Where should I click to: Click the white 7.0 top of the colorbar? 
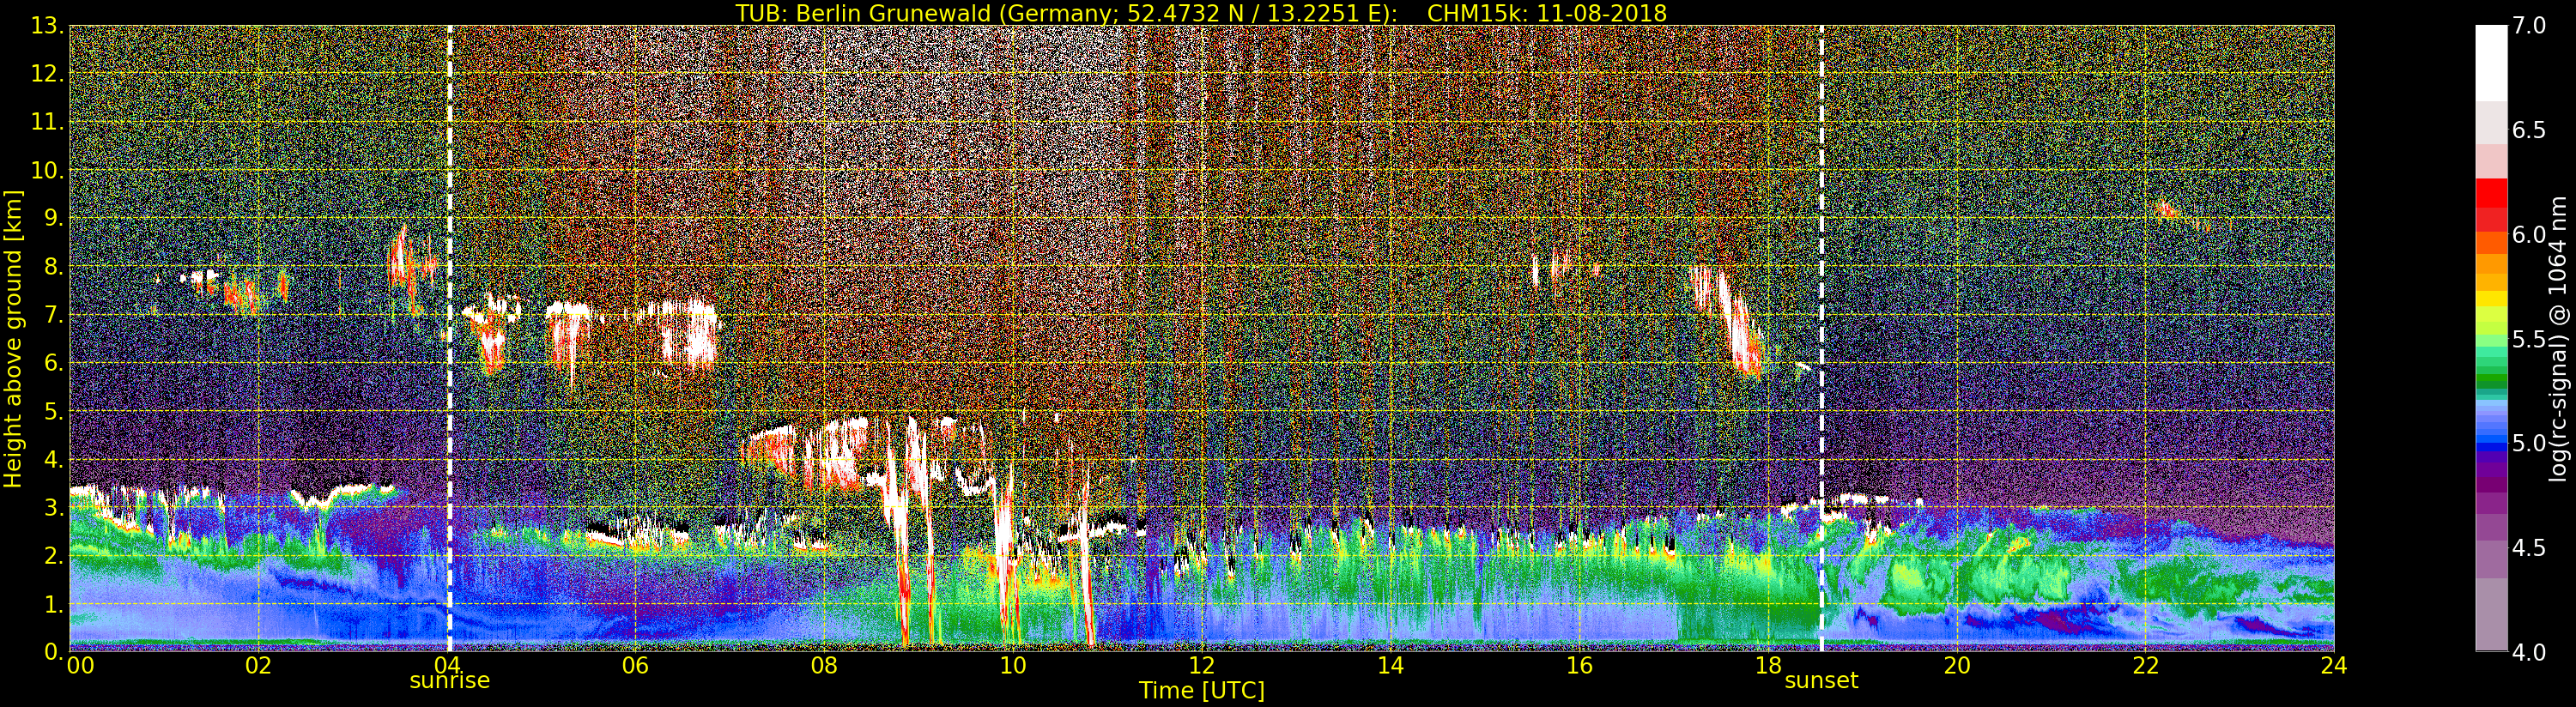point(2491,62)
